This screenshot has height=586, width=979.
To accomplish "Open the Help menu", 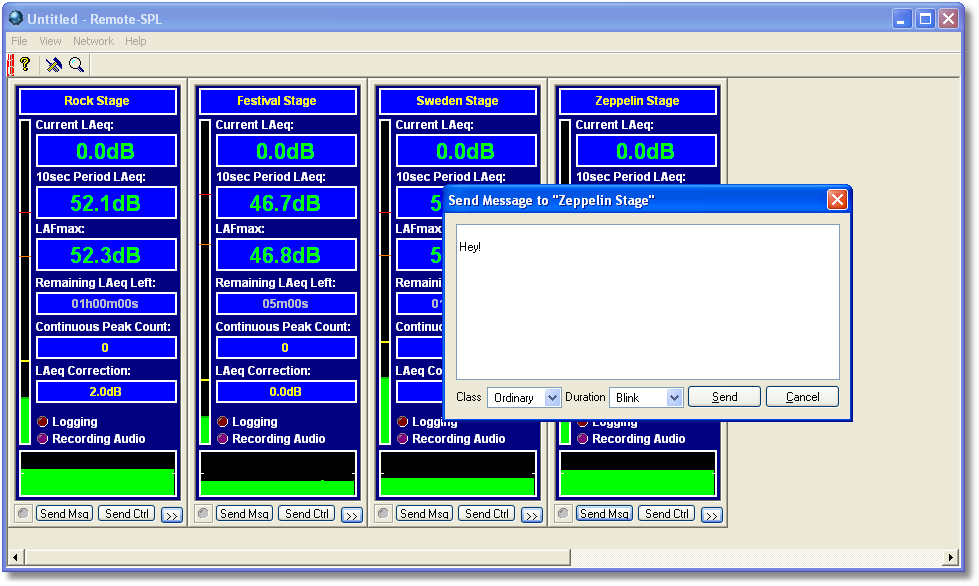I will [135, 41].
